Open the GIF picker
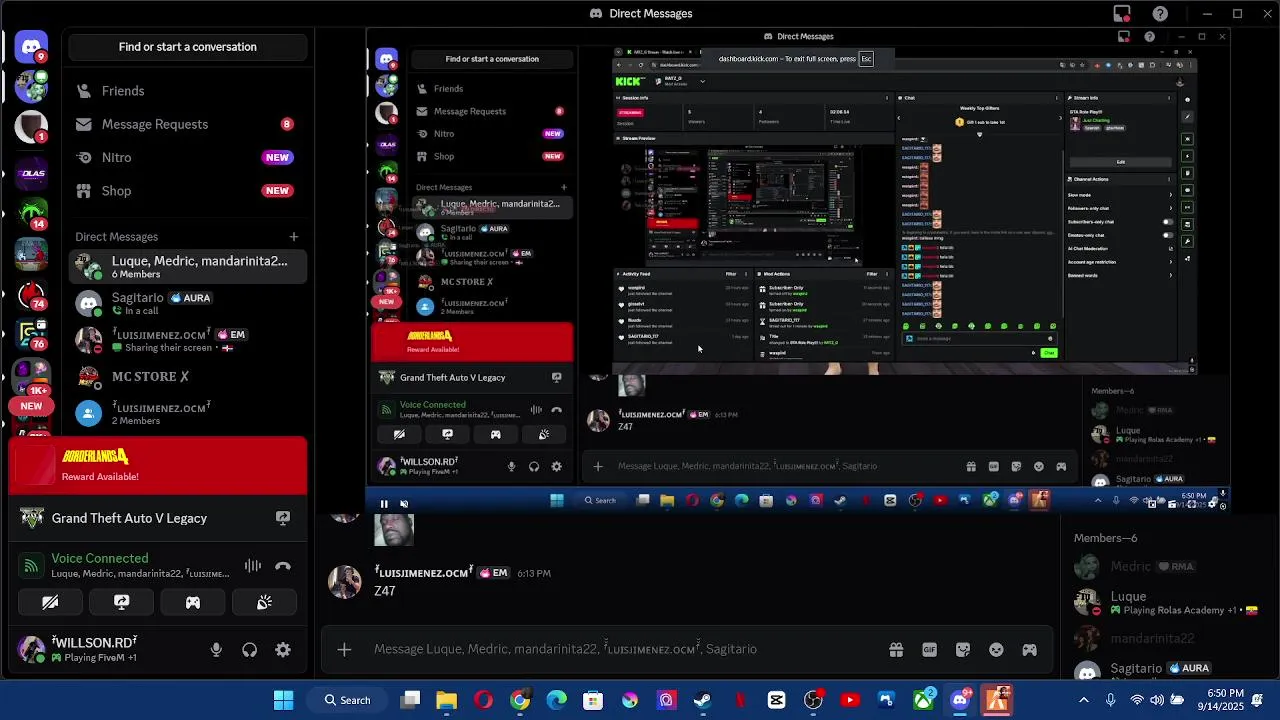 click(929, 650)
